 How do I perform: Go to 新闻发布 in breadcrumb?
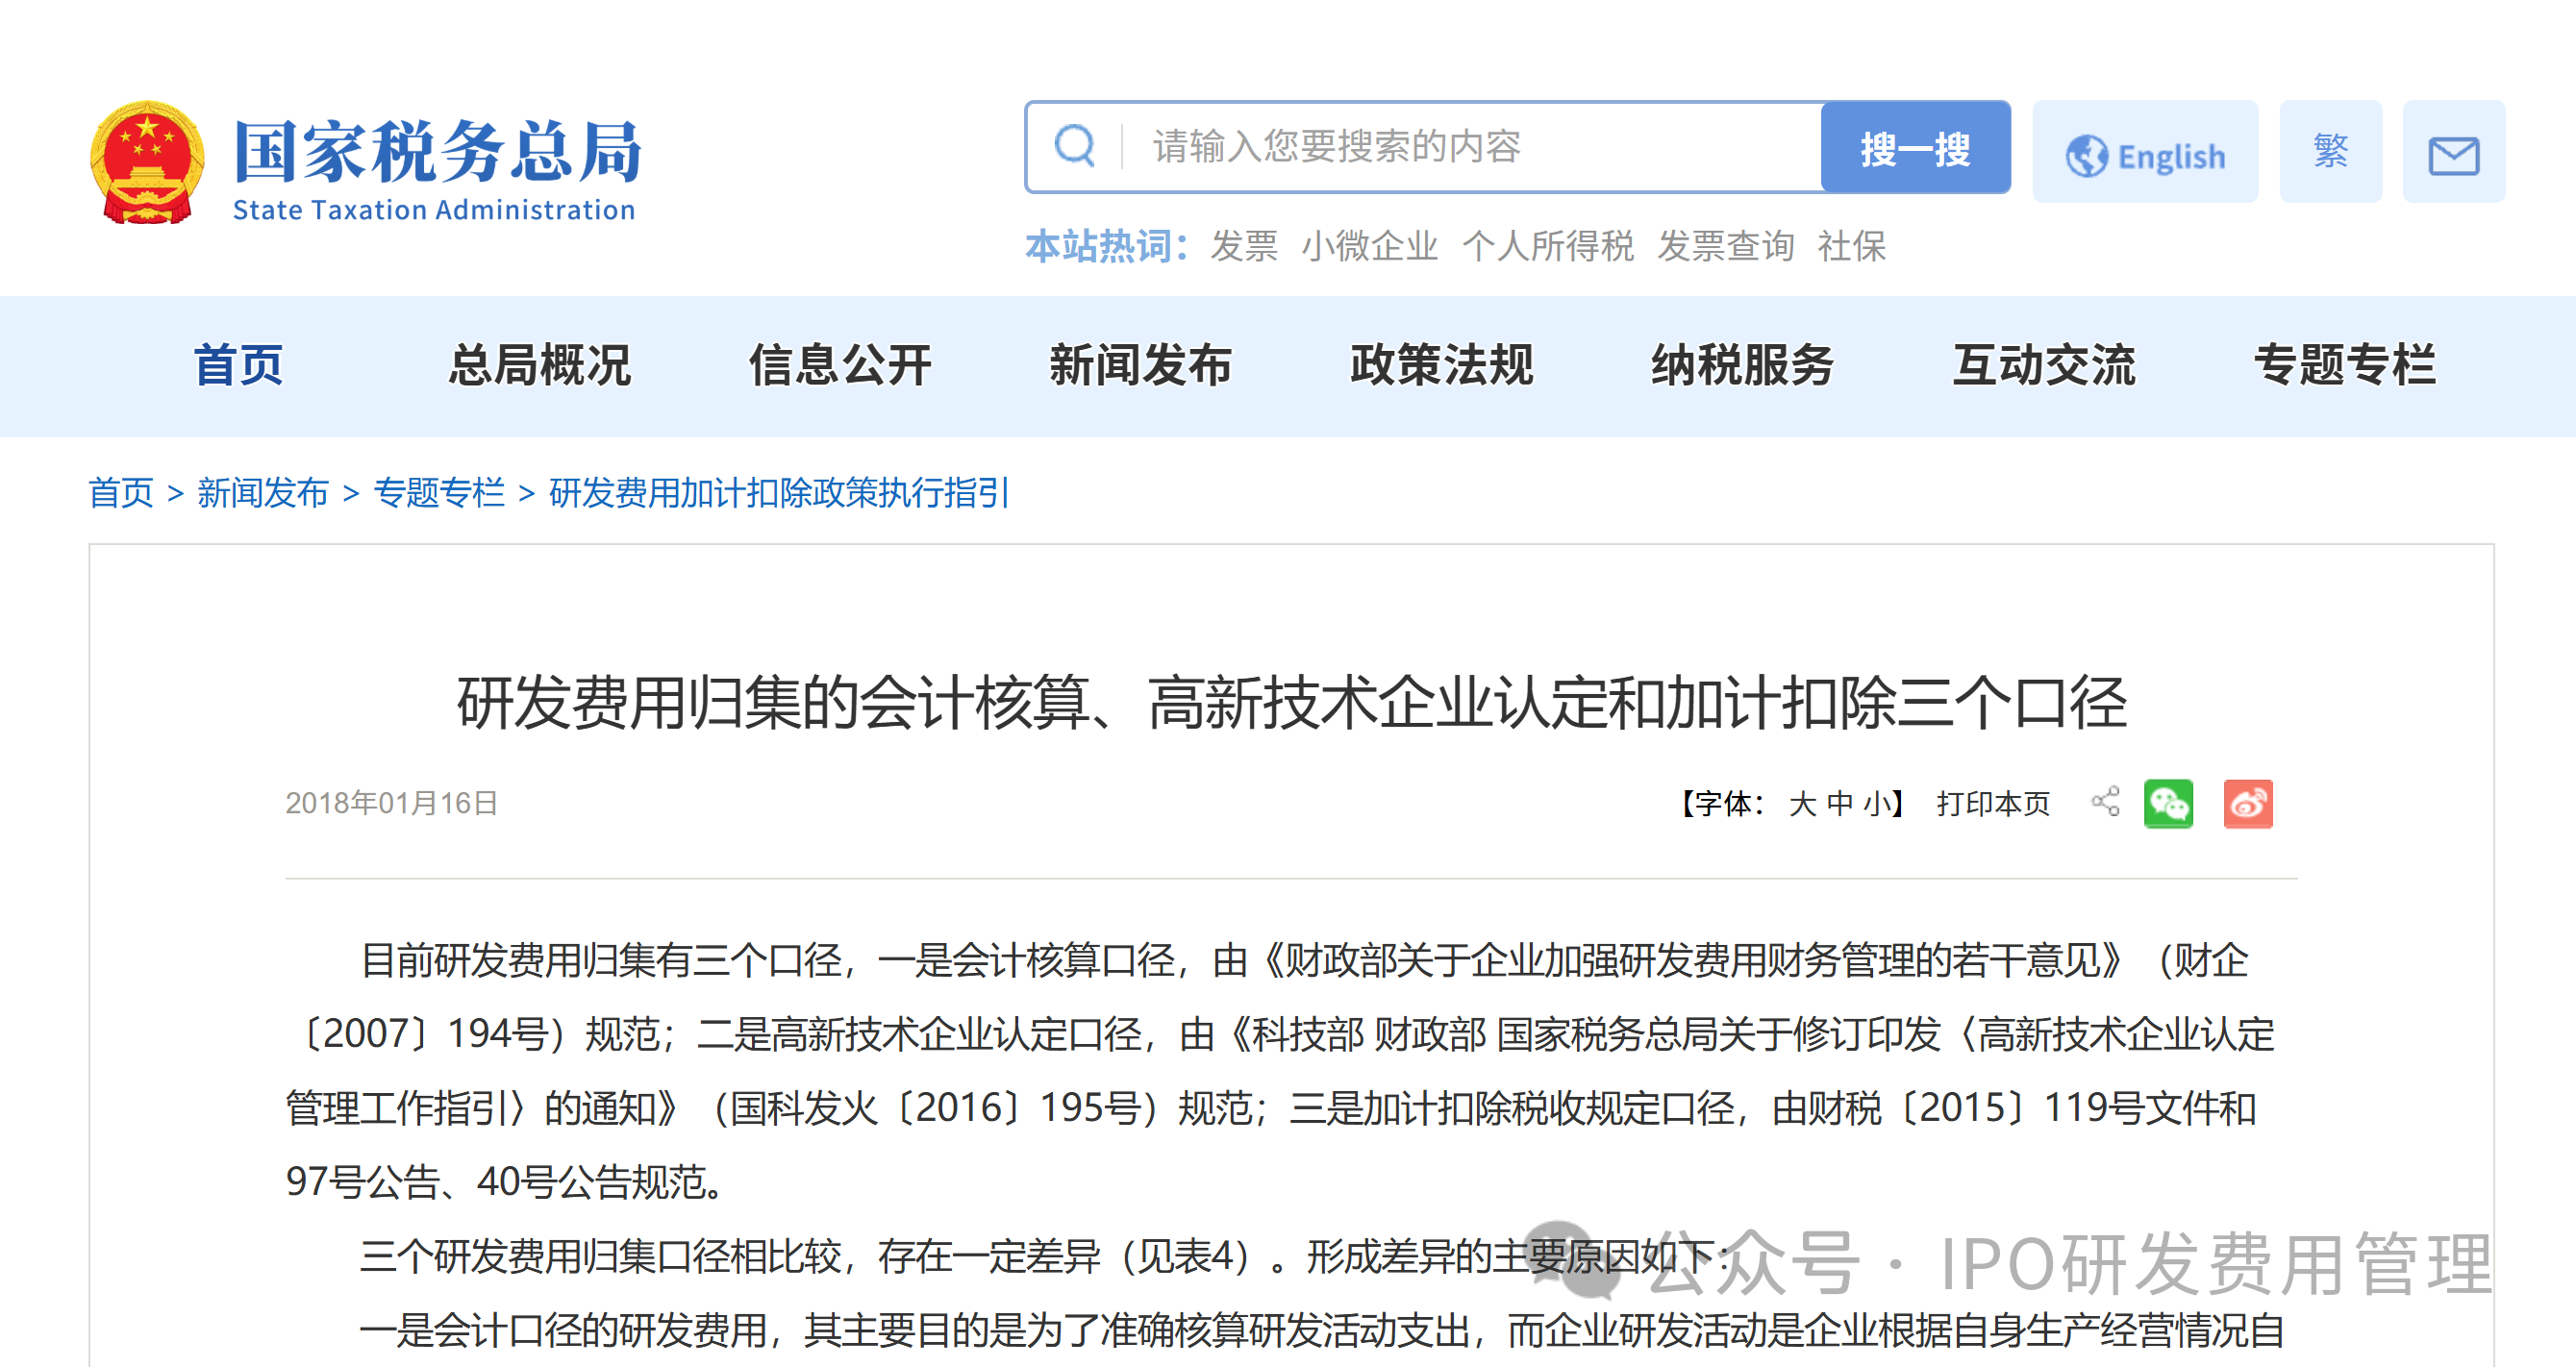[263, 493]
